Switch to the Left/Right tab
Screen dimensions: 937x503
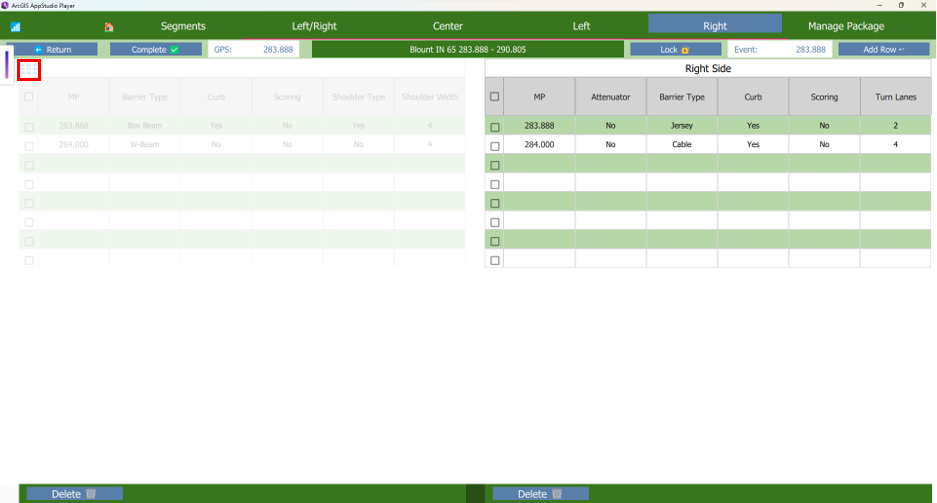(x=314, y=26)
